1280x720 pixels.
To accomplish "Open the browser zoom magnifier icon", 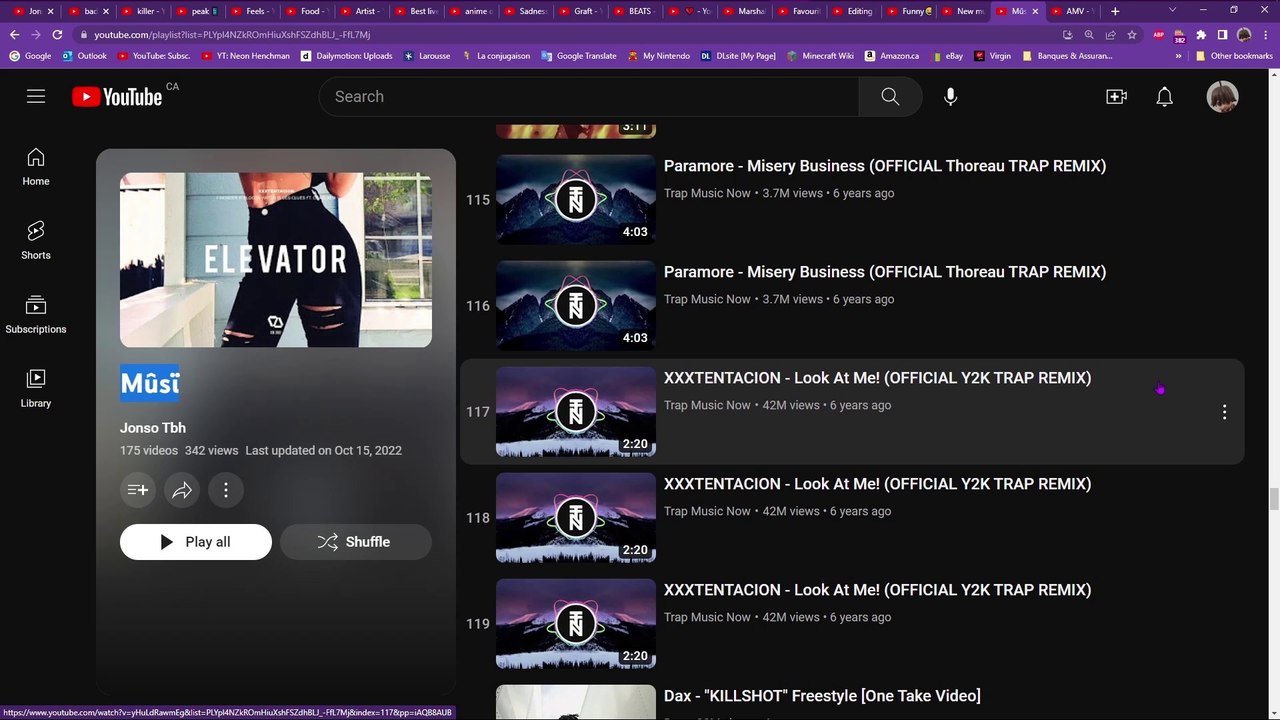I will click(x=1089, y=34).
